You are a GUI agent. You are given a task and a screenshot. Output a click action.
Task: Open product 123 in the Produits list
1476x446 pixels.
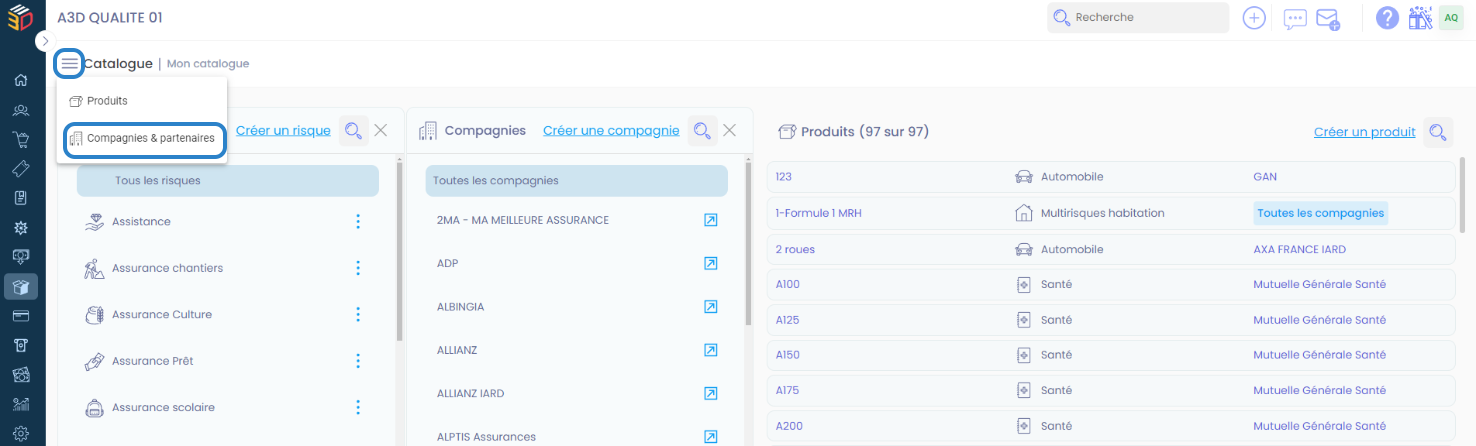[x=784, y=177]
